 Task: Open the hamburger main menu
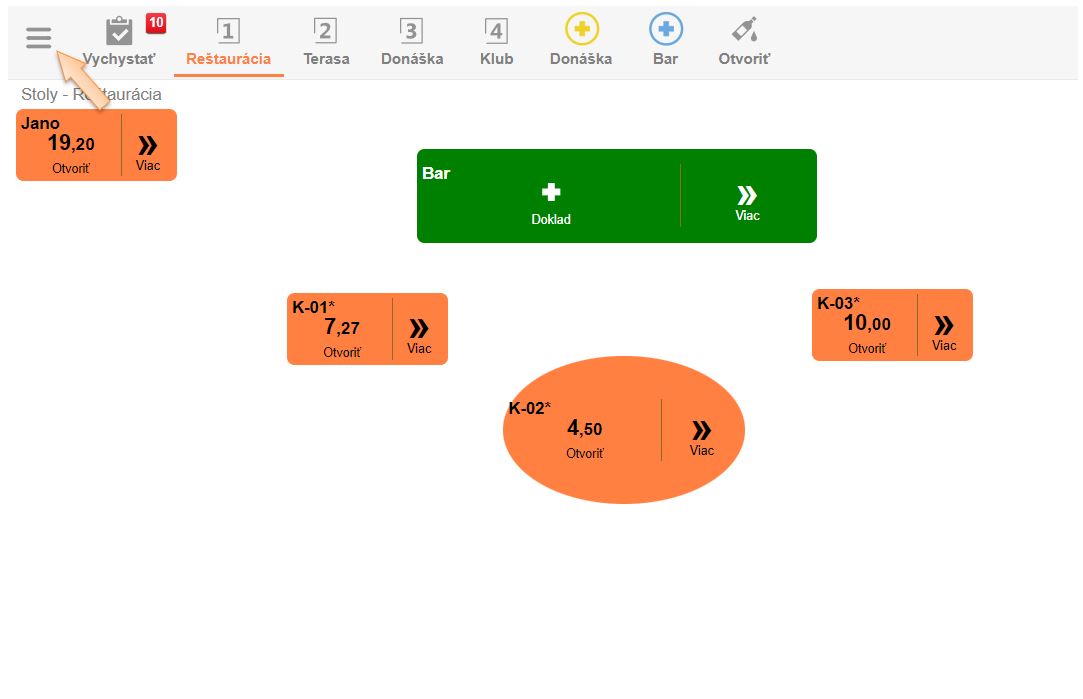[x=38, y=39]
